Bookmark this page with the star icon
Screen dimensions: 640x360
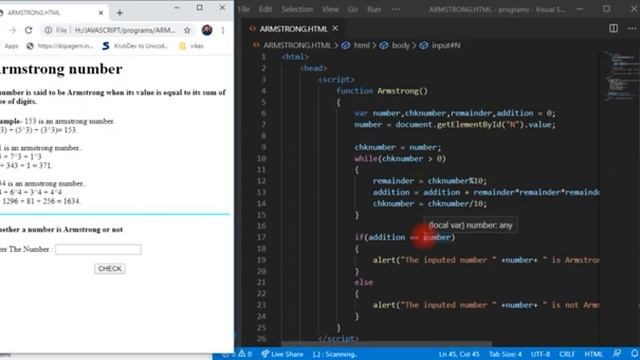coord(187,30)
